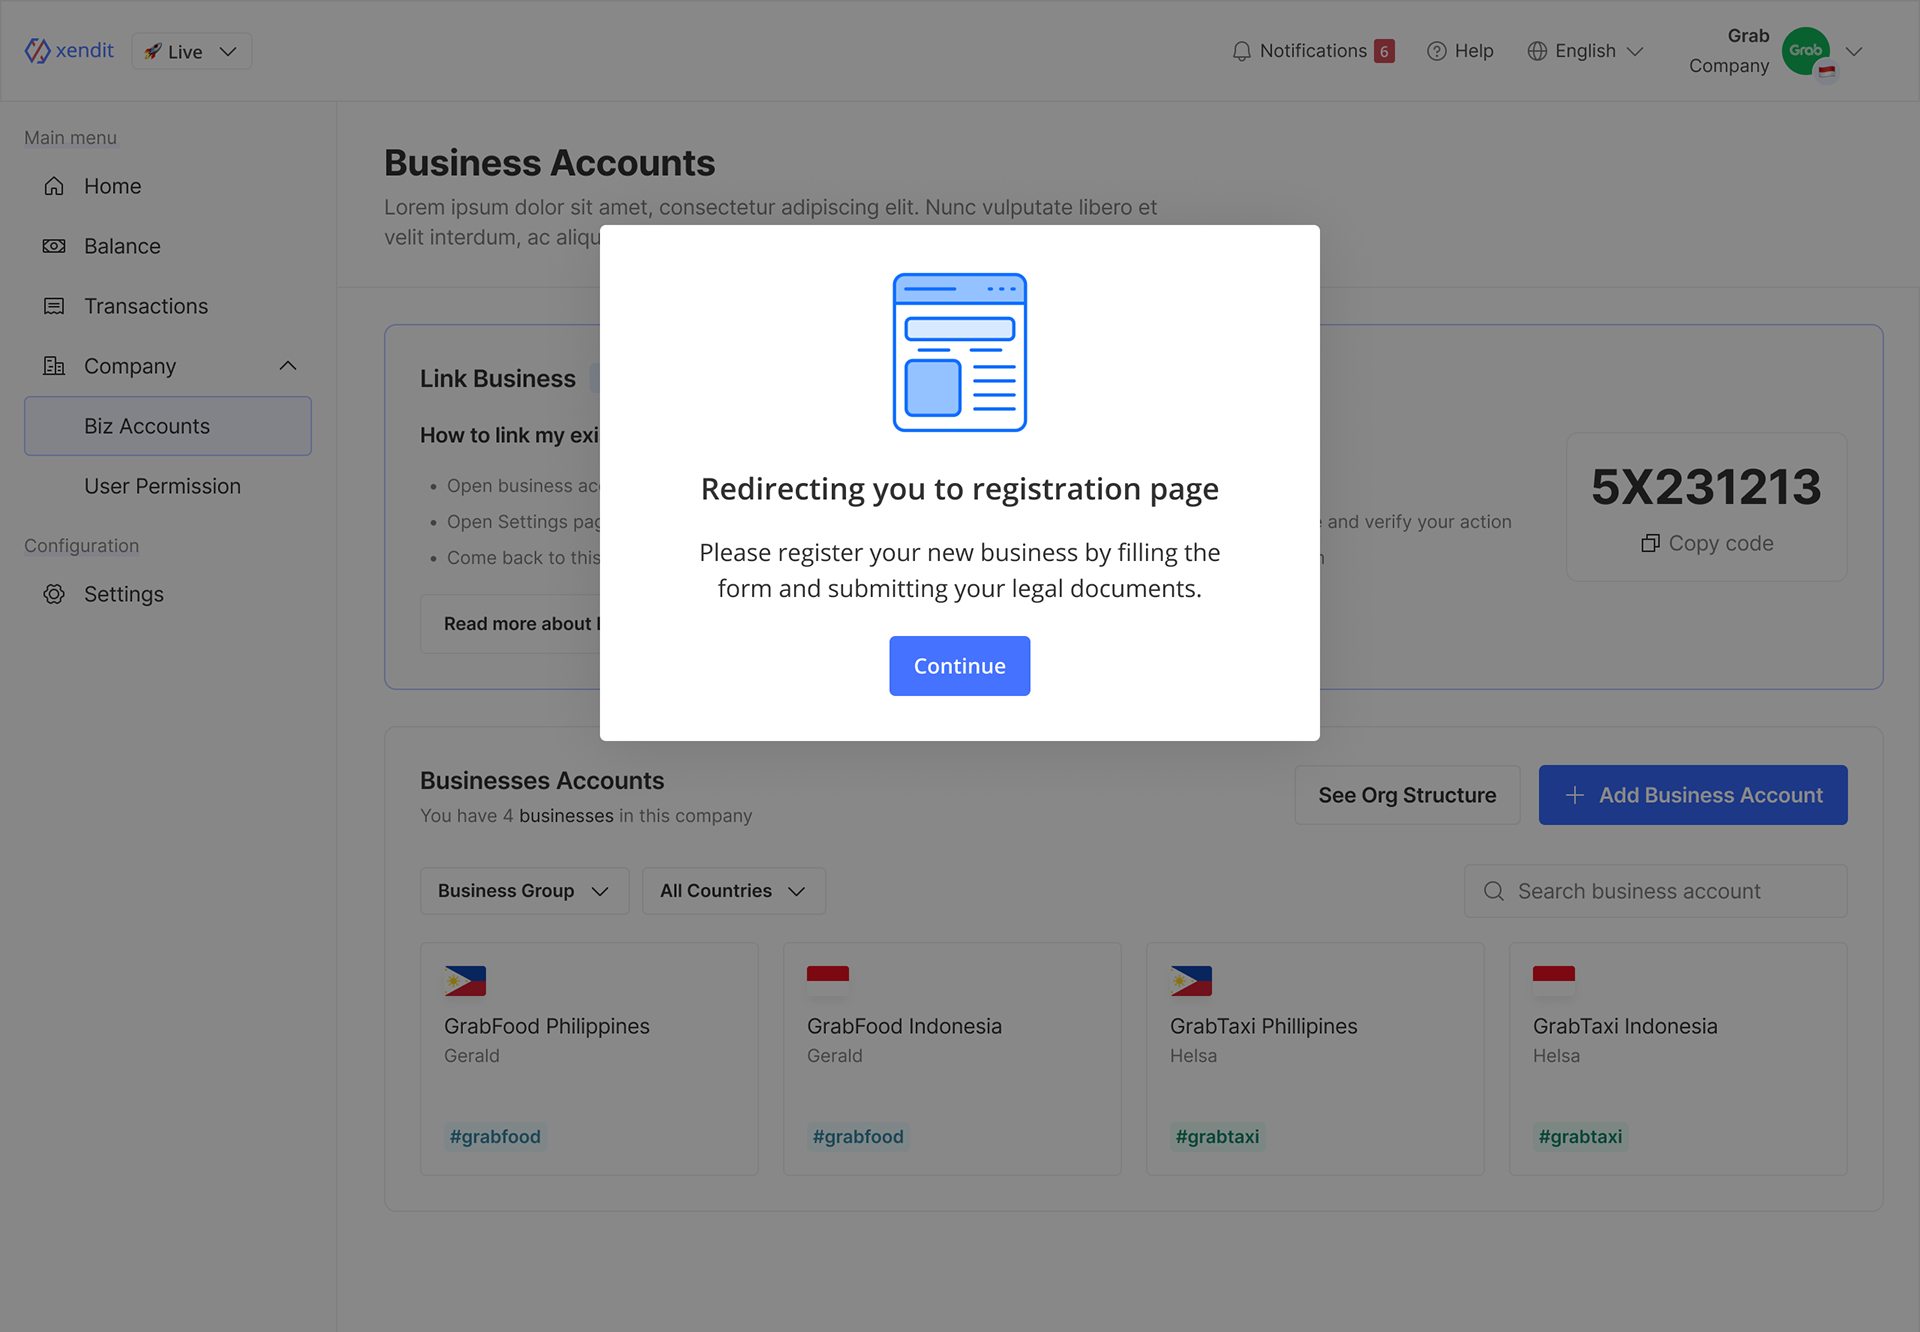Collapse the Company menu chevron

pos(288,366)
